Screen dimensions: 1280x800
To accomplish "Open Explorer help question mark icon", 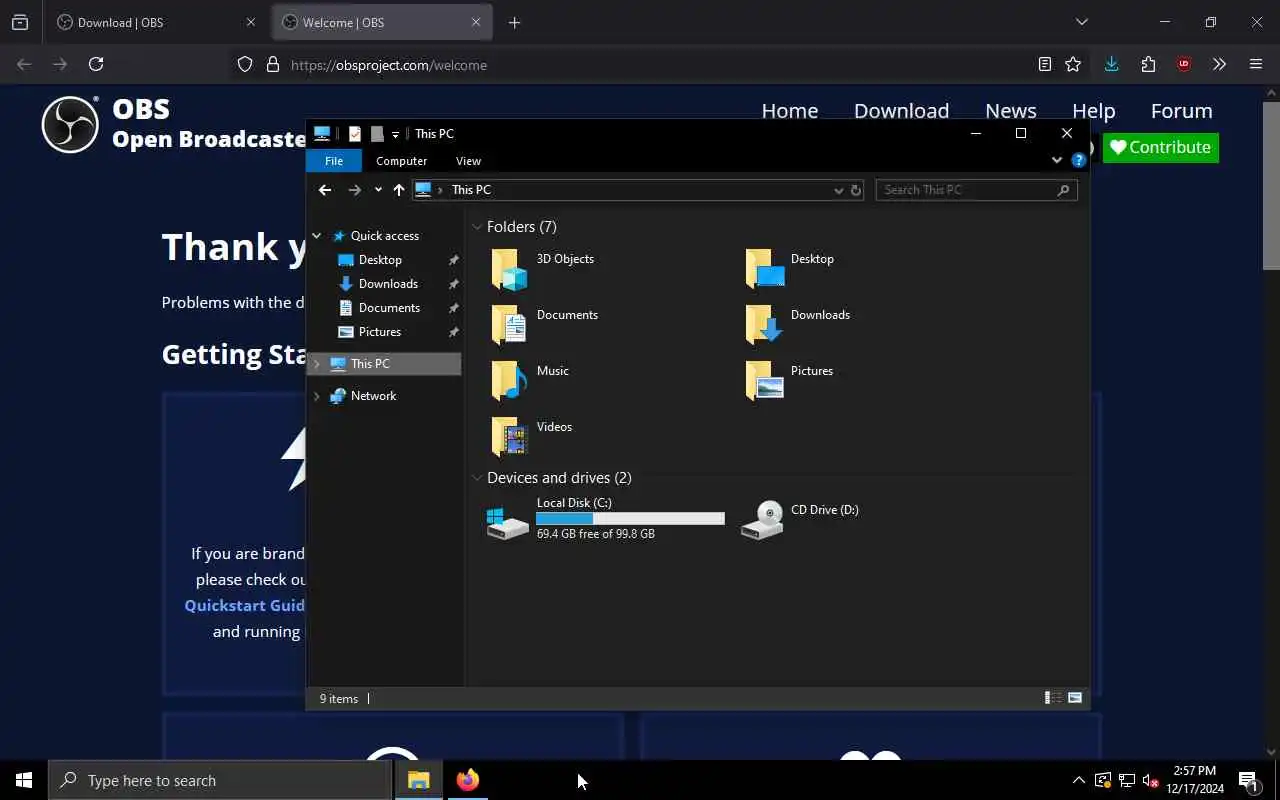I will coord(1078,160).
